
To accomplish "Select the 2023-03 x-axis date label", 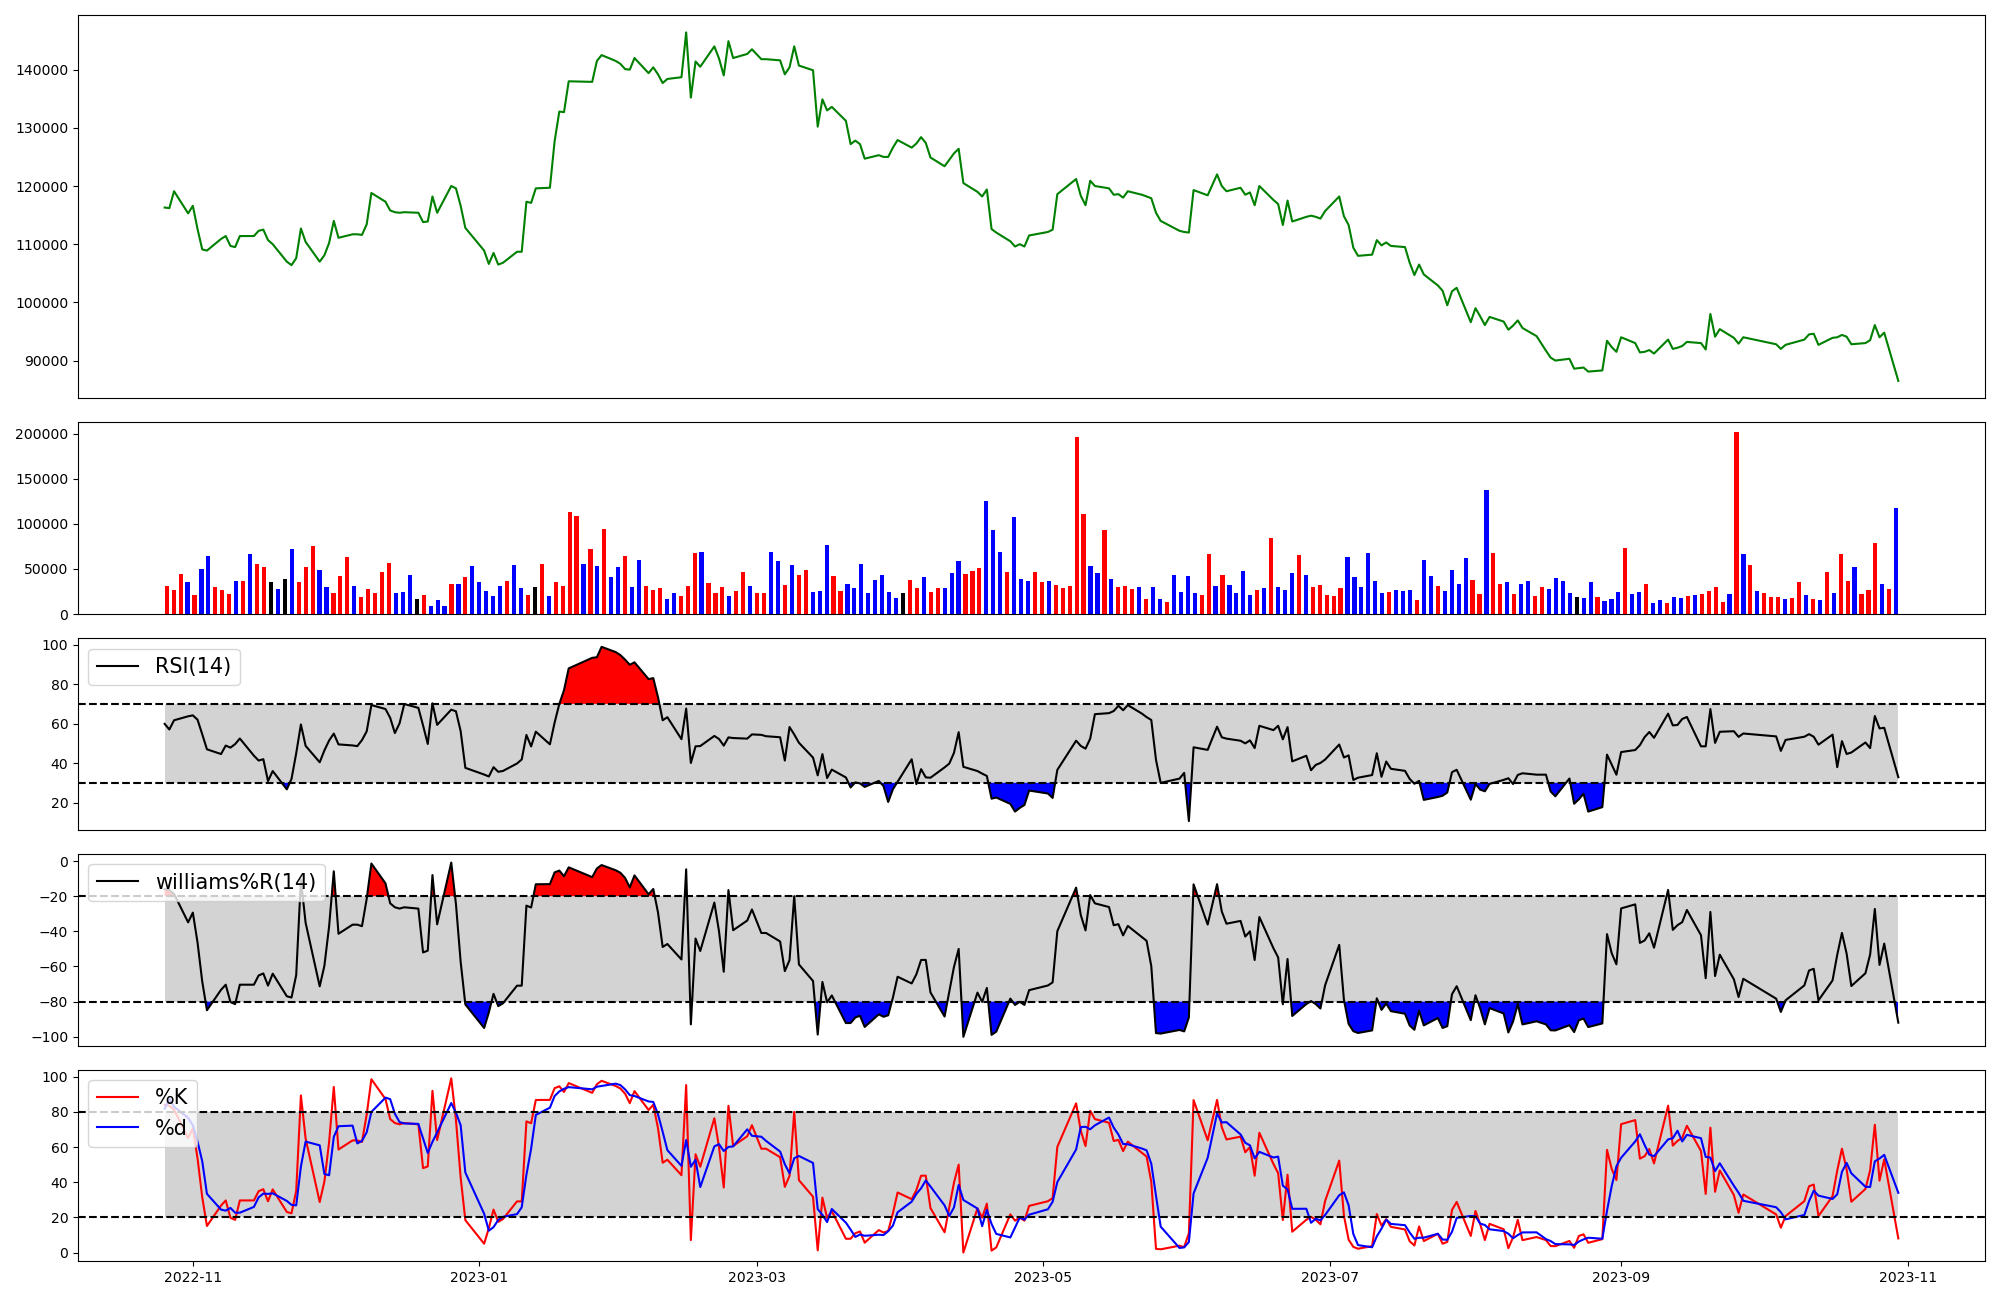I will click(757, 1277).
